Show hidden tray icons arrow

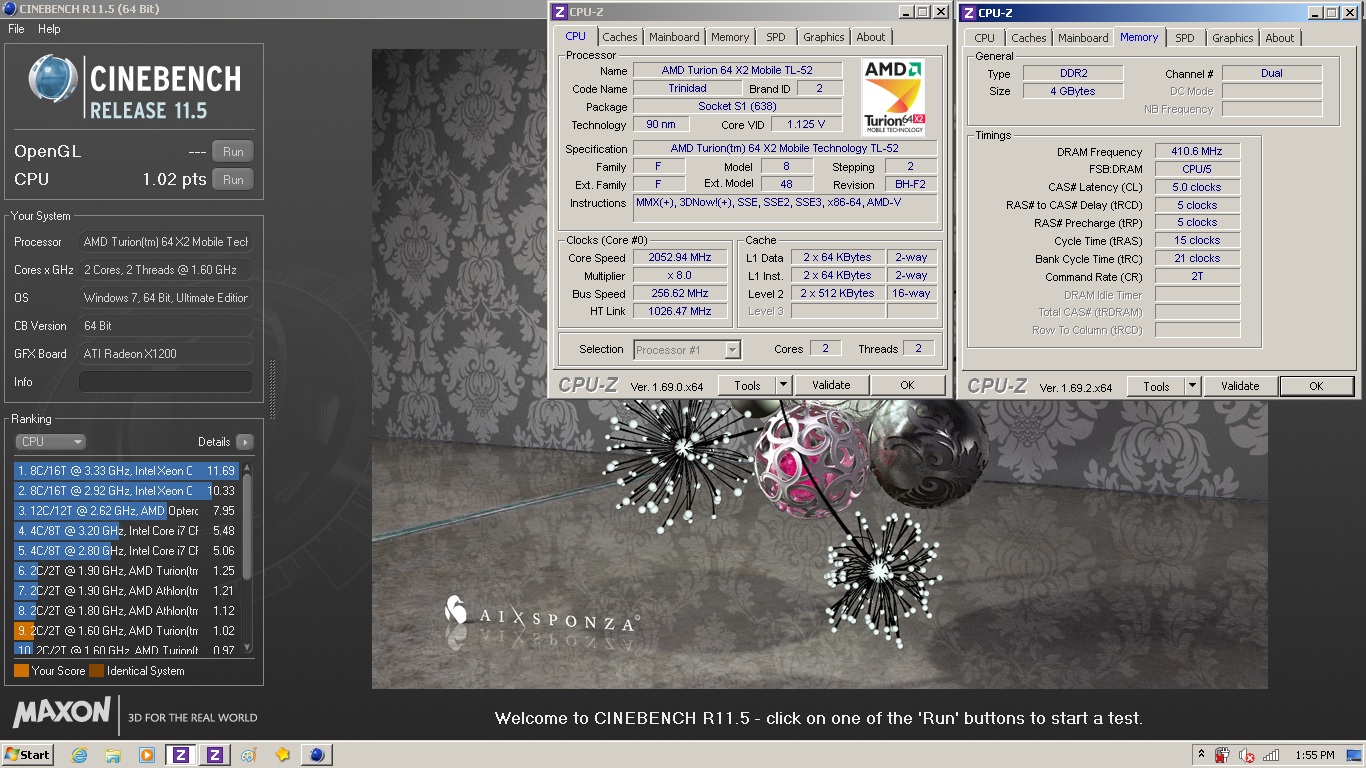coord(1201,755)
